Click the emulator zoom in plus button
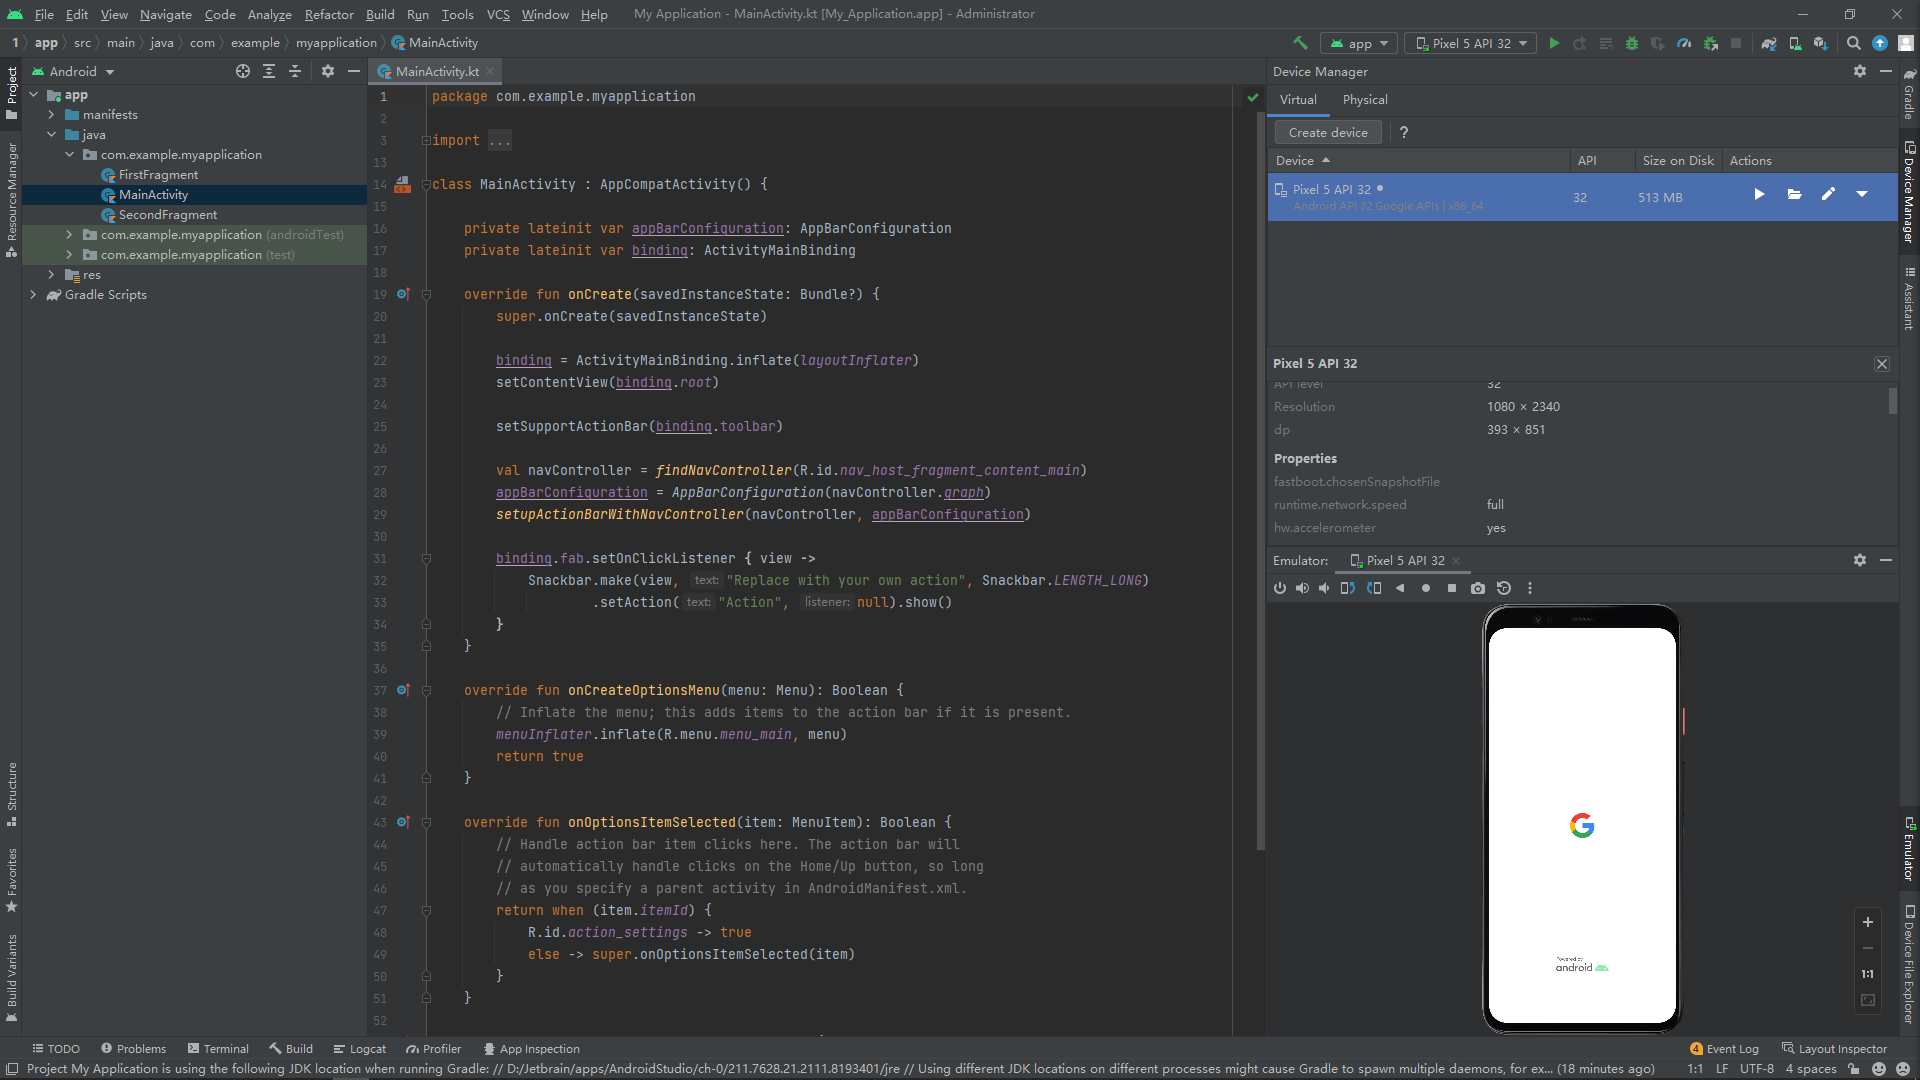Viewport: 1920px width, 1080px height. tap(1867, 922)
